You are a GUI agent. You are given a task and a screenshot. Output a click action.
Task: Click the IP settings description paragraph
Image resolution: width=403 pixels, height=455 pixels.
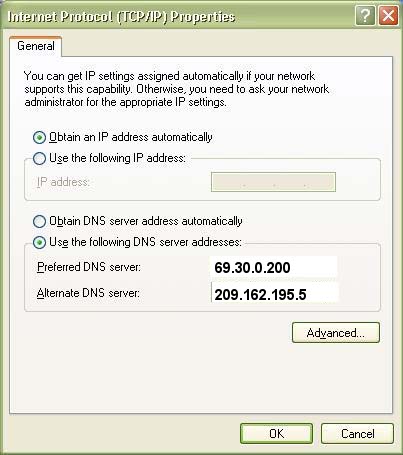tap(177, 89)
